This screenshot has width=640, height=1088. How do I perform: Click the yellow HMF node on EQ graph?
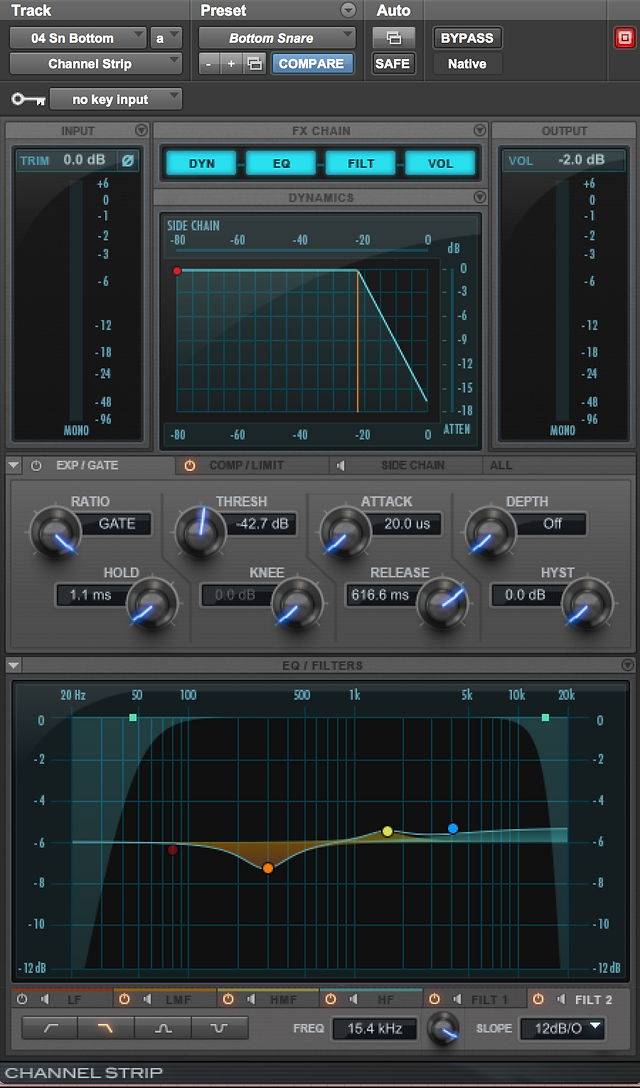pos(388,831)
